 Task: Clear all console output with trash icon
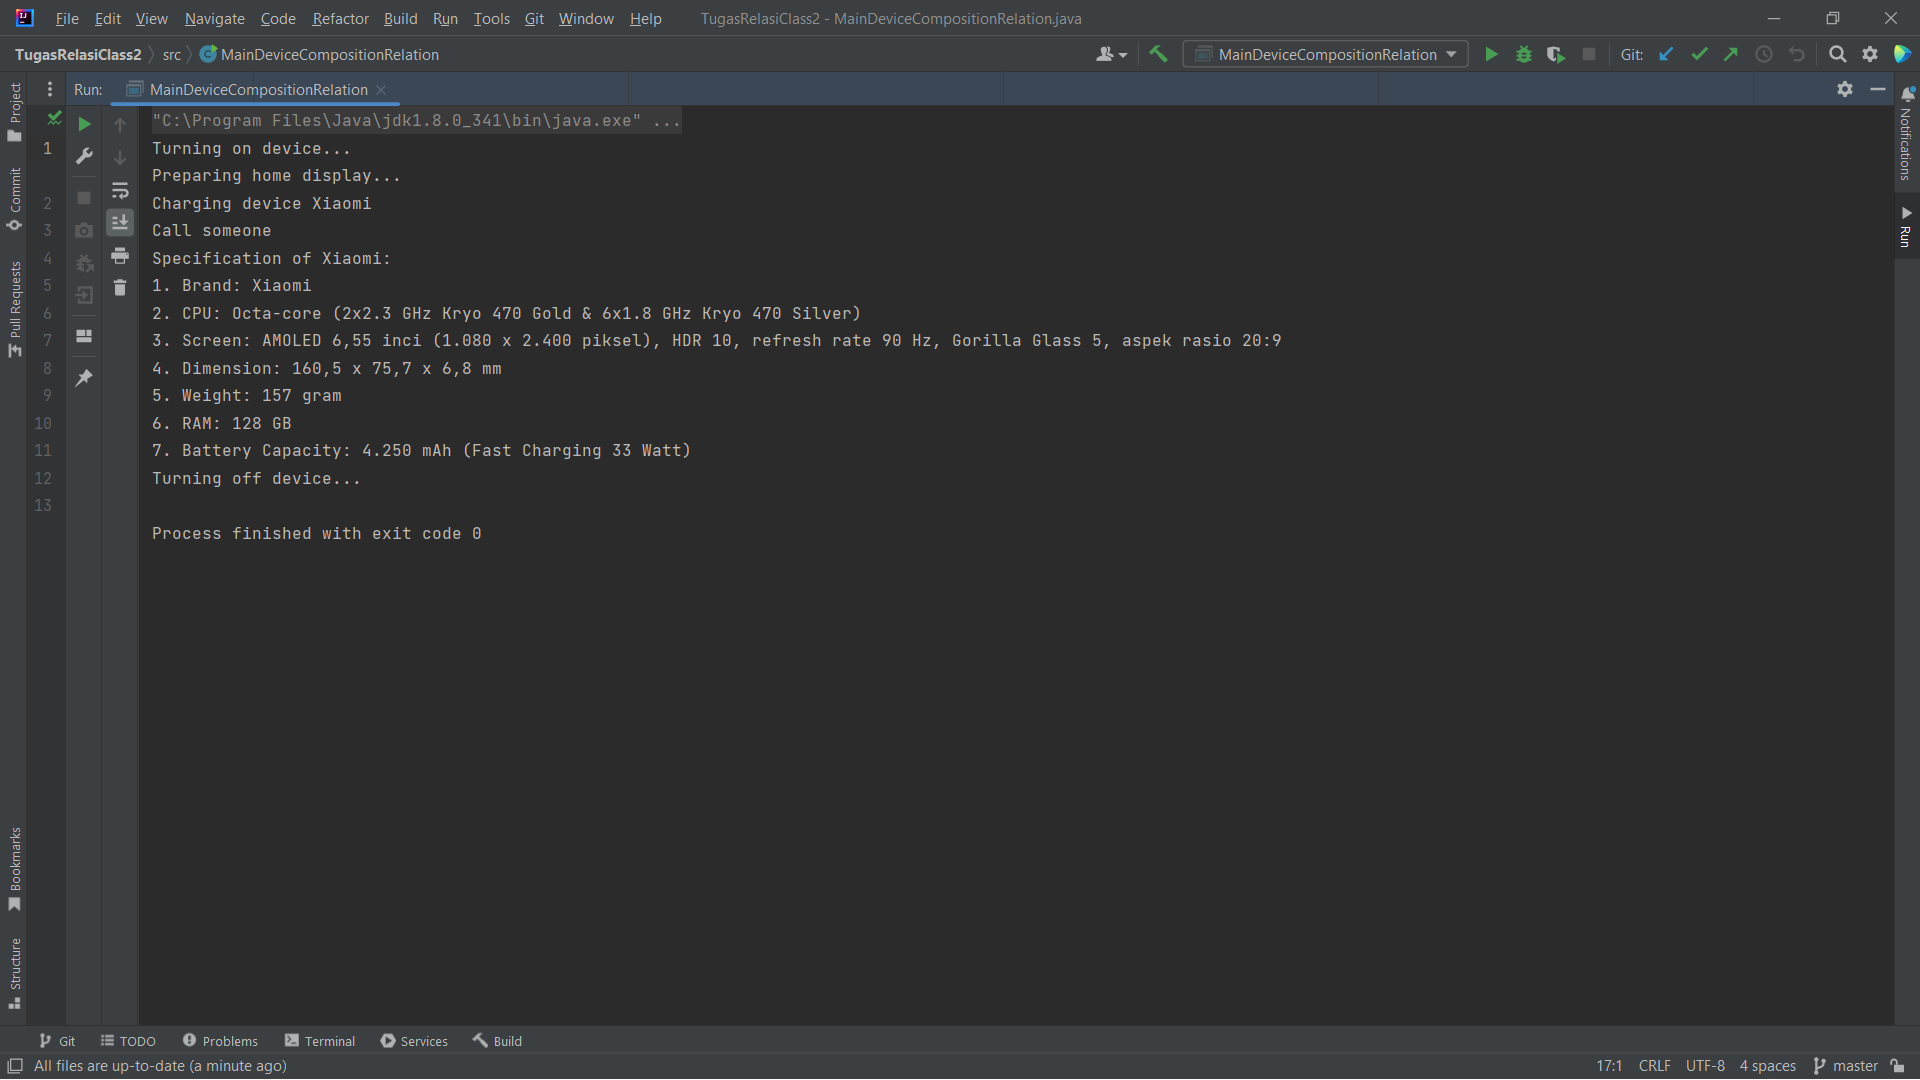tap(120, 288)
